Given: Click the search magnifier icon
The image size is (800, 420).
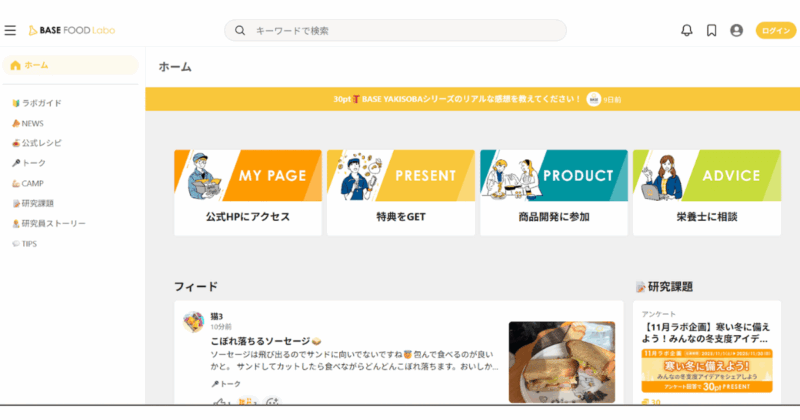Looking at the screenshot, I should (x=240, y=31).
